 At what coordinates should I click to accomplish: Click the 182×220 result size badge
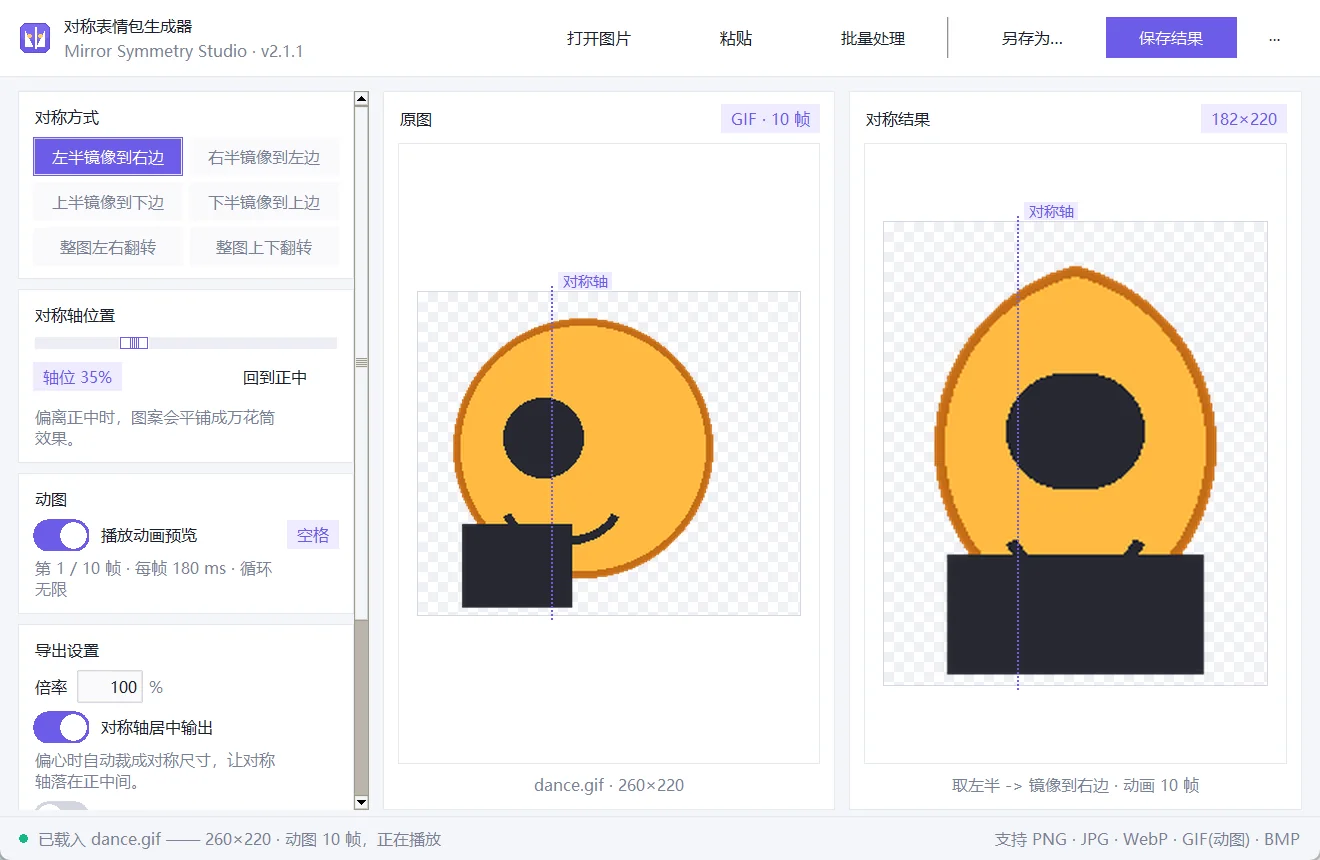(1244, 119)
